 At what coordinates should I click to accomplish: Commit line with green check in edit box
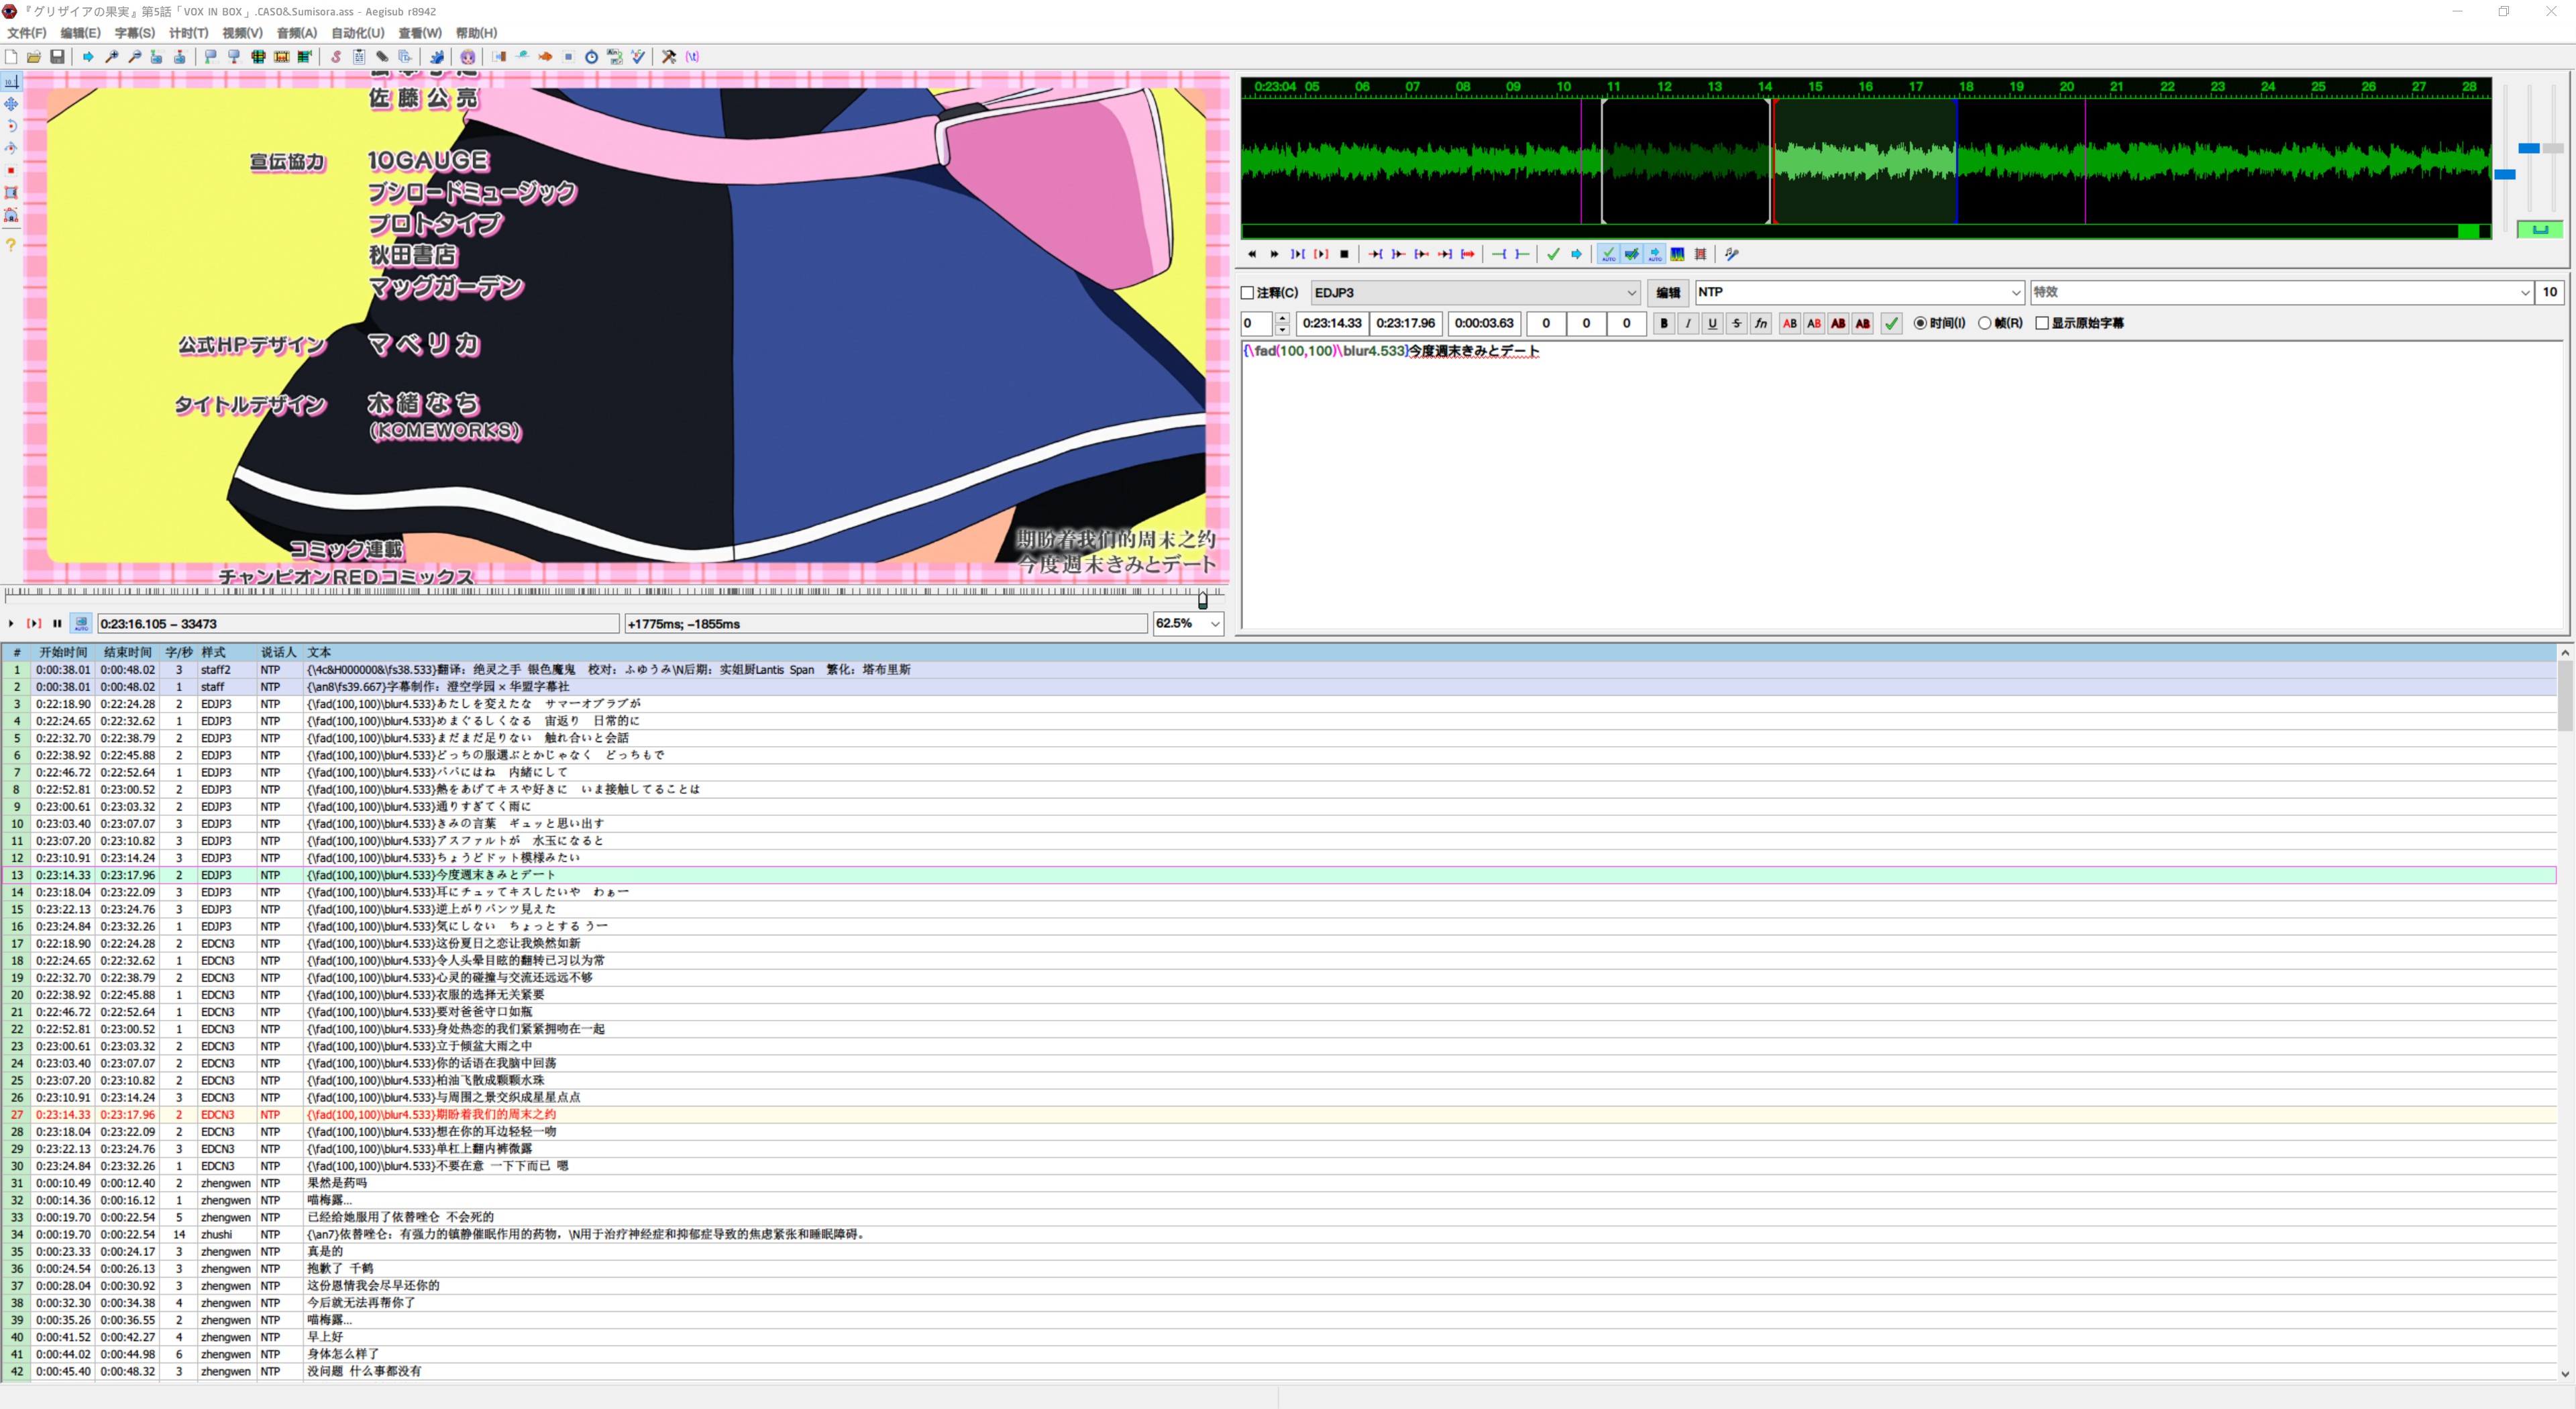pyautogui.click(x=1891, y=323)
